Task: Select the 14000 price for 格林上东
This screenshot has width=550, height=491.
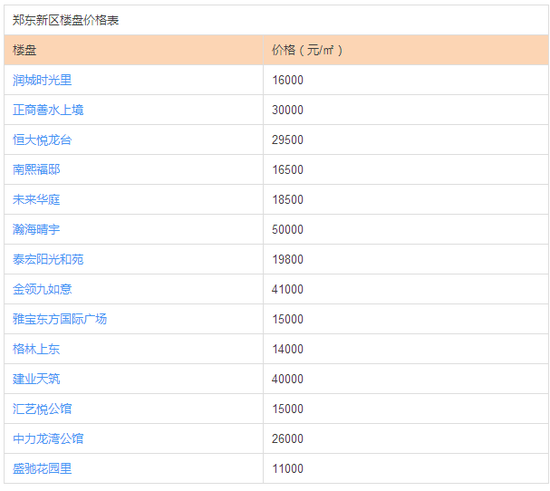Action: tap(288, 349)
